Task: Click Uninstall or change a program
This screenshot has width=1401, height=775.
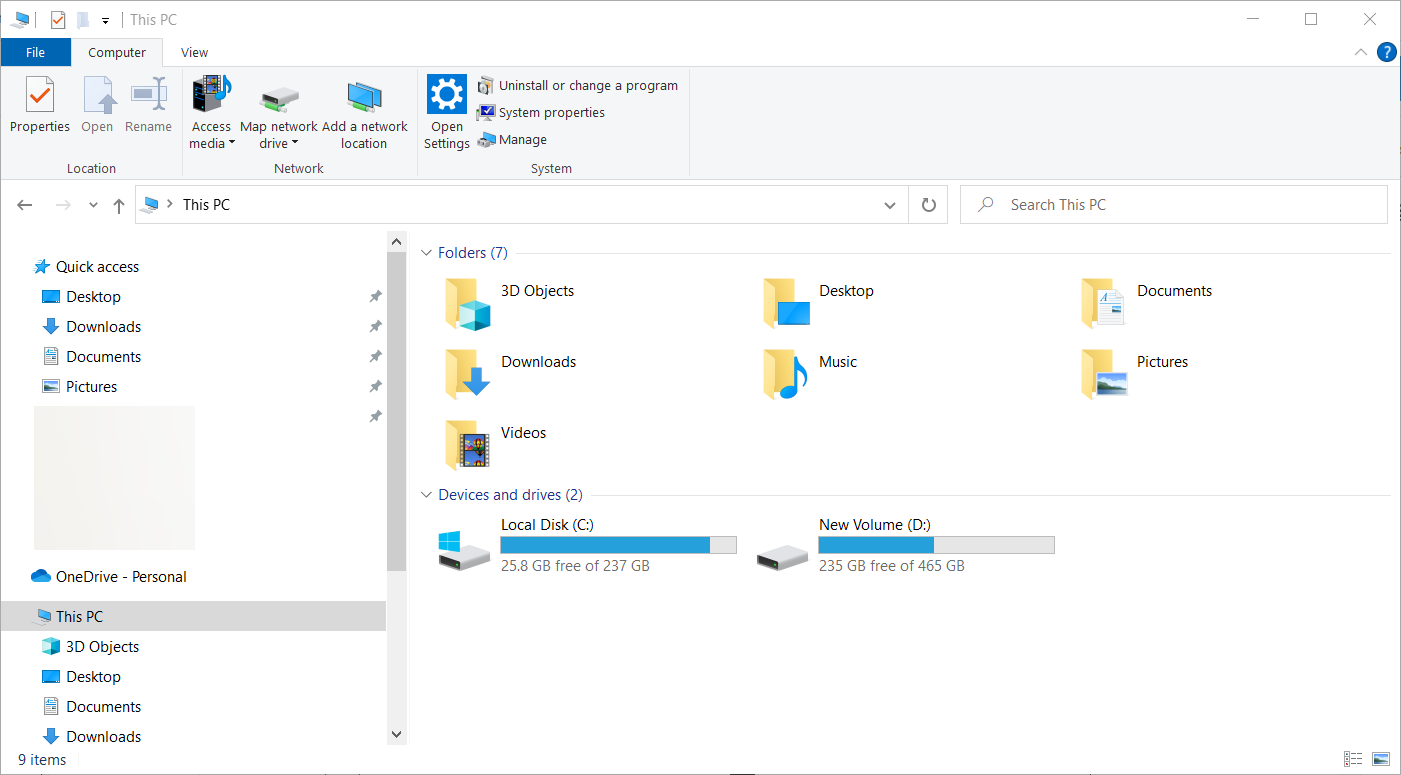Action: [578, 85]
